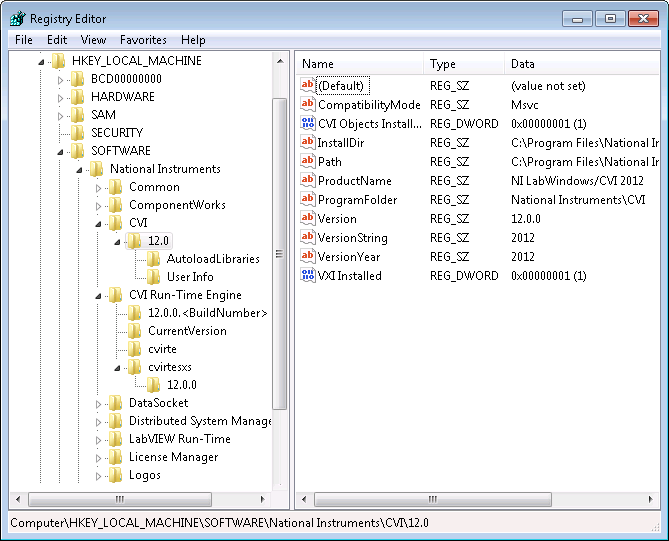
Task: Click the DWORD icon for CVI Objects Install
Action: coord(308,123)
